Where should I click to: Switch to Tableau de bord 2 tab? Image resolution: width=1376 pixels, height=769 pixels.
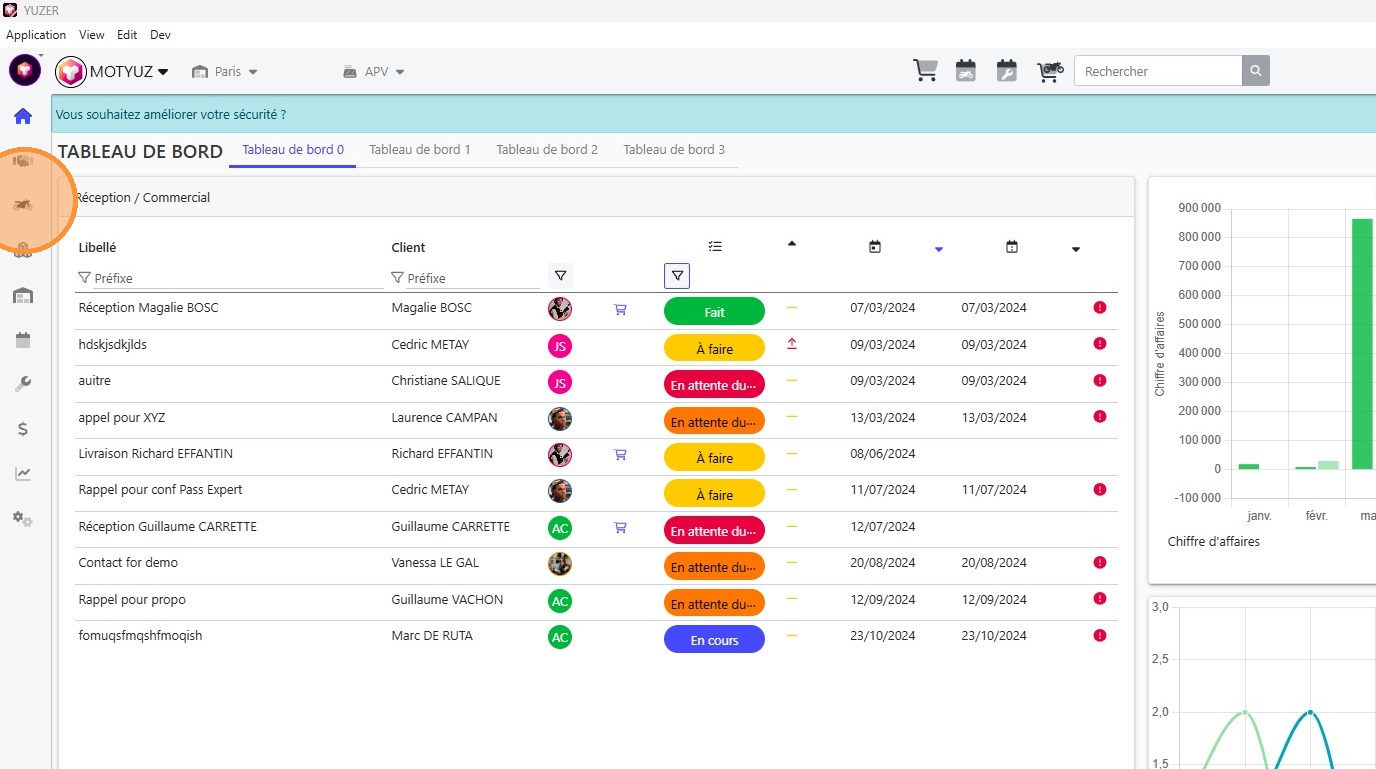[x=547, y=150]
